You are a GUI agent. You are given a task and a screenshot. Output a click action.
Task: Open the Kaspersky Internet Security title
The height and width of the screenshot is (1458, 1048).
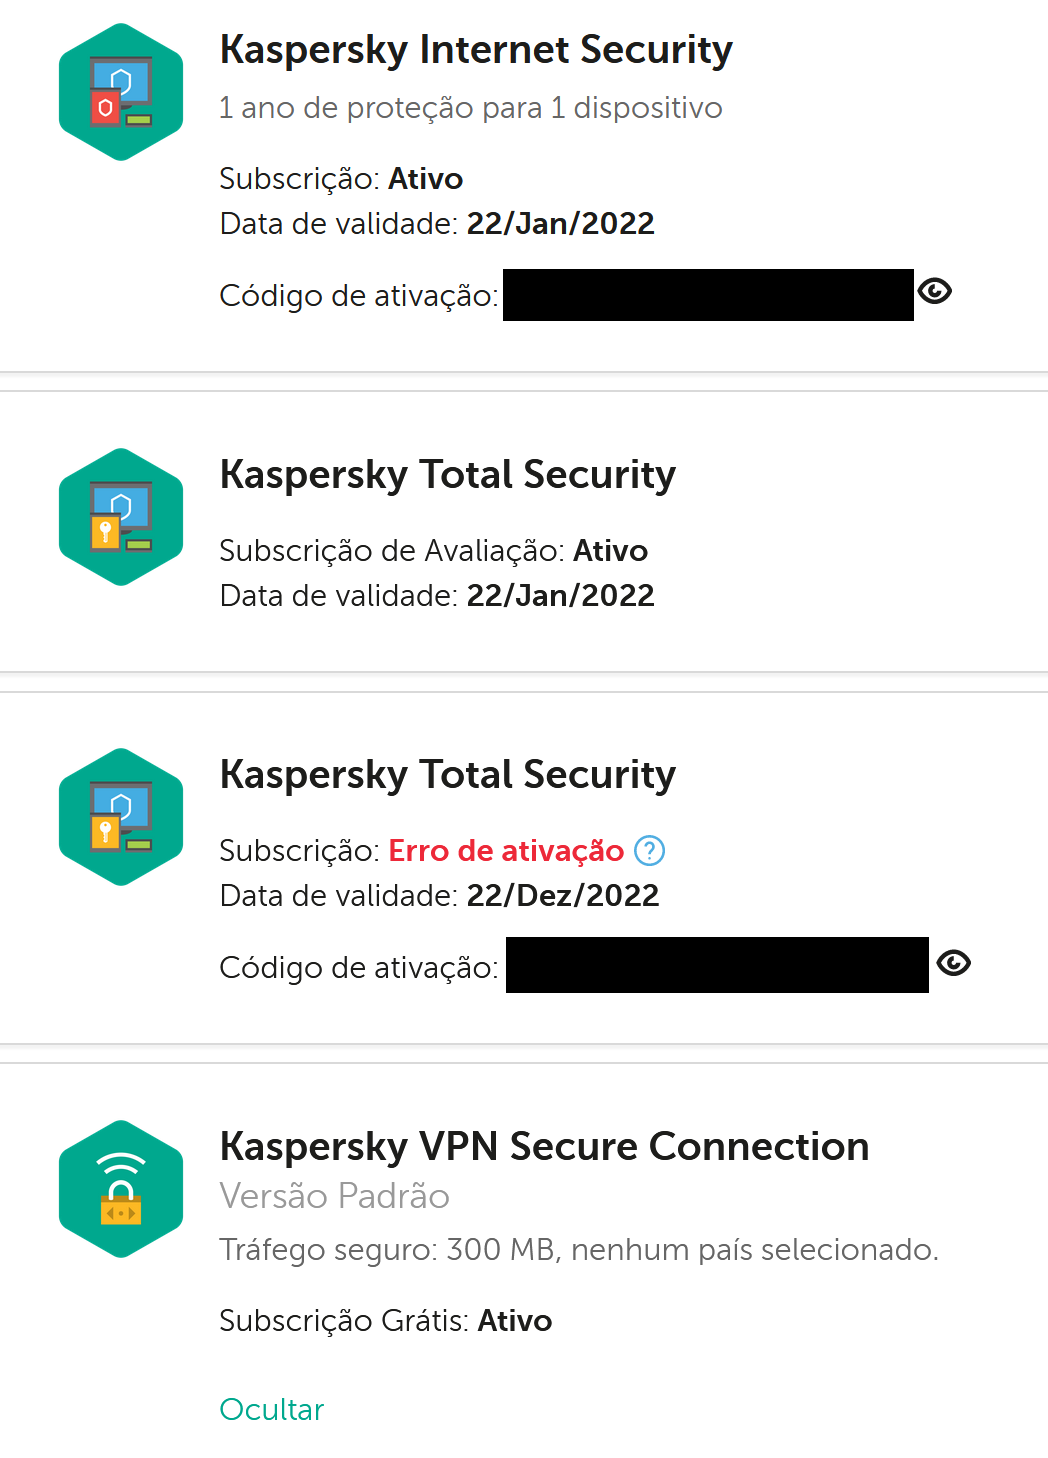pos(476,50)
